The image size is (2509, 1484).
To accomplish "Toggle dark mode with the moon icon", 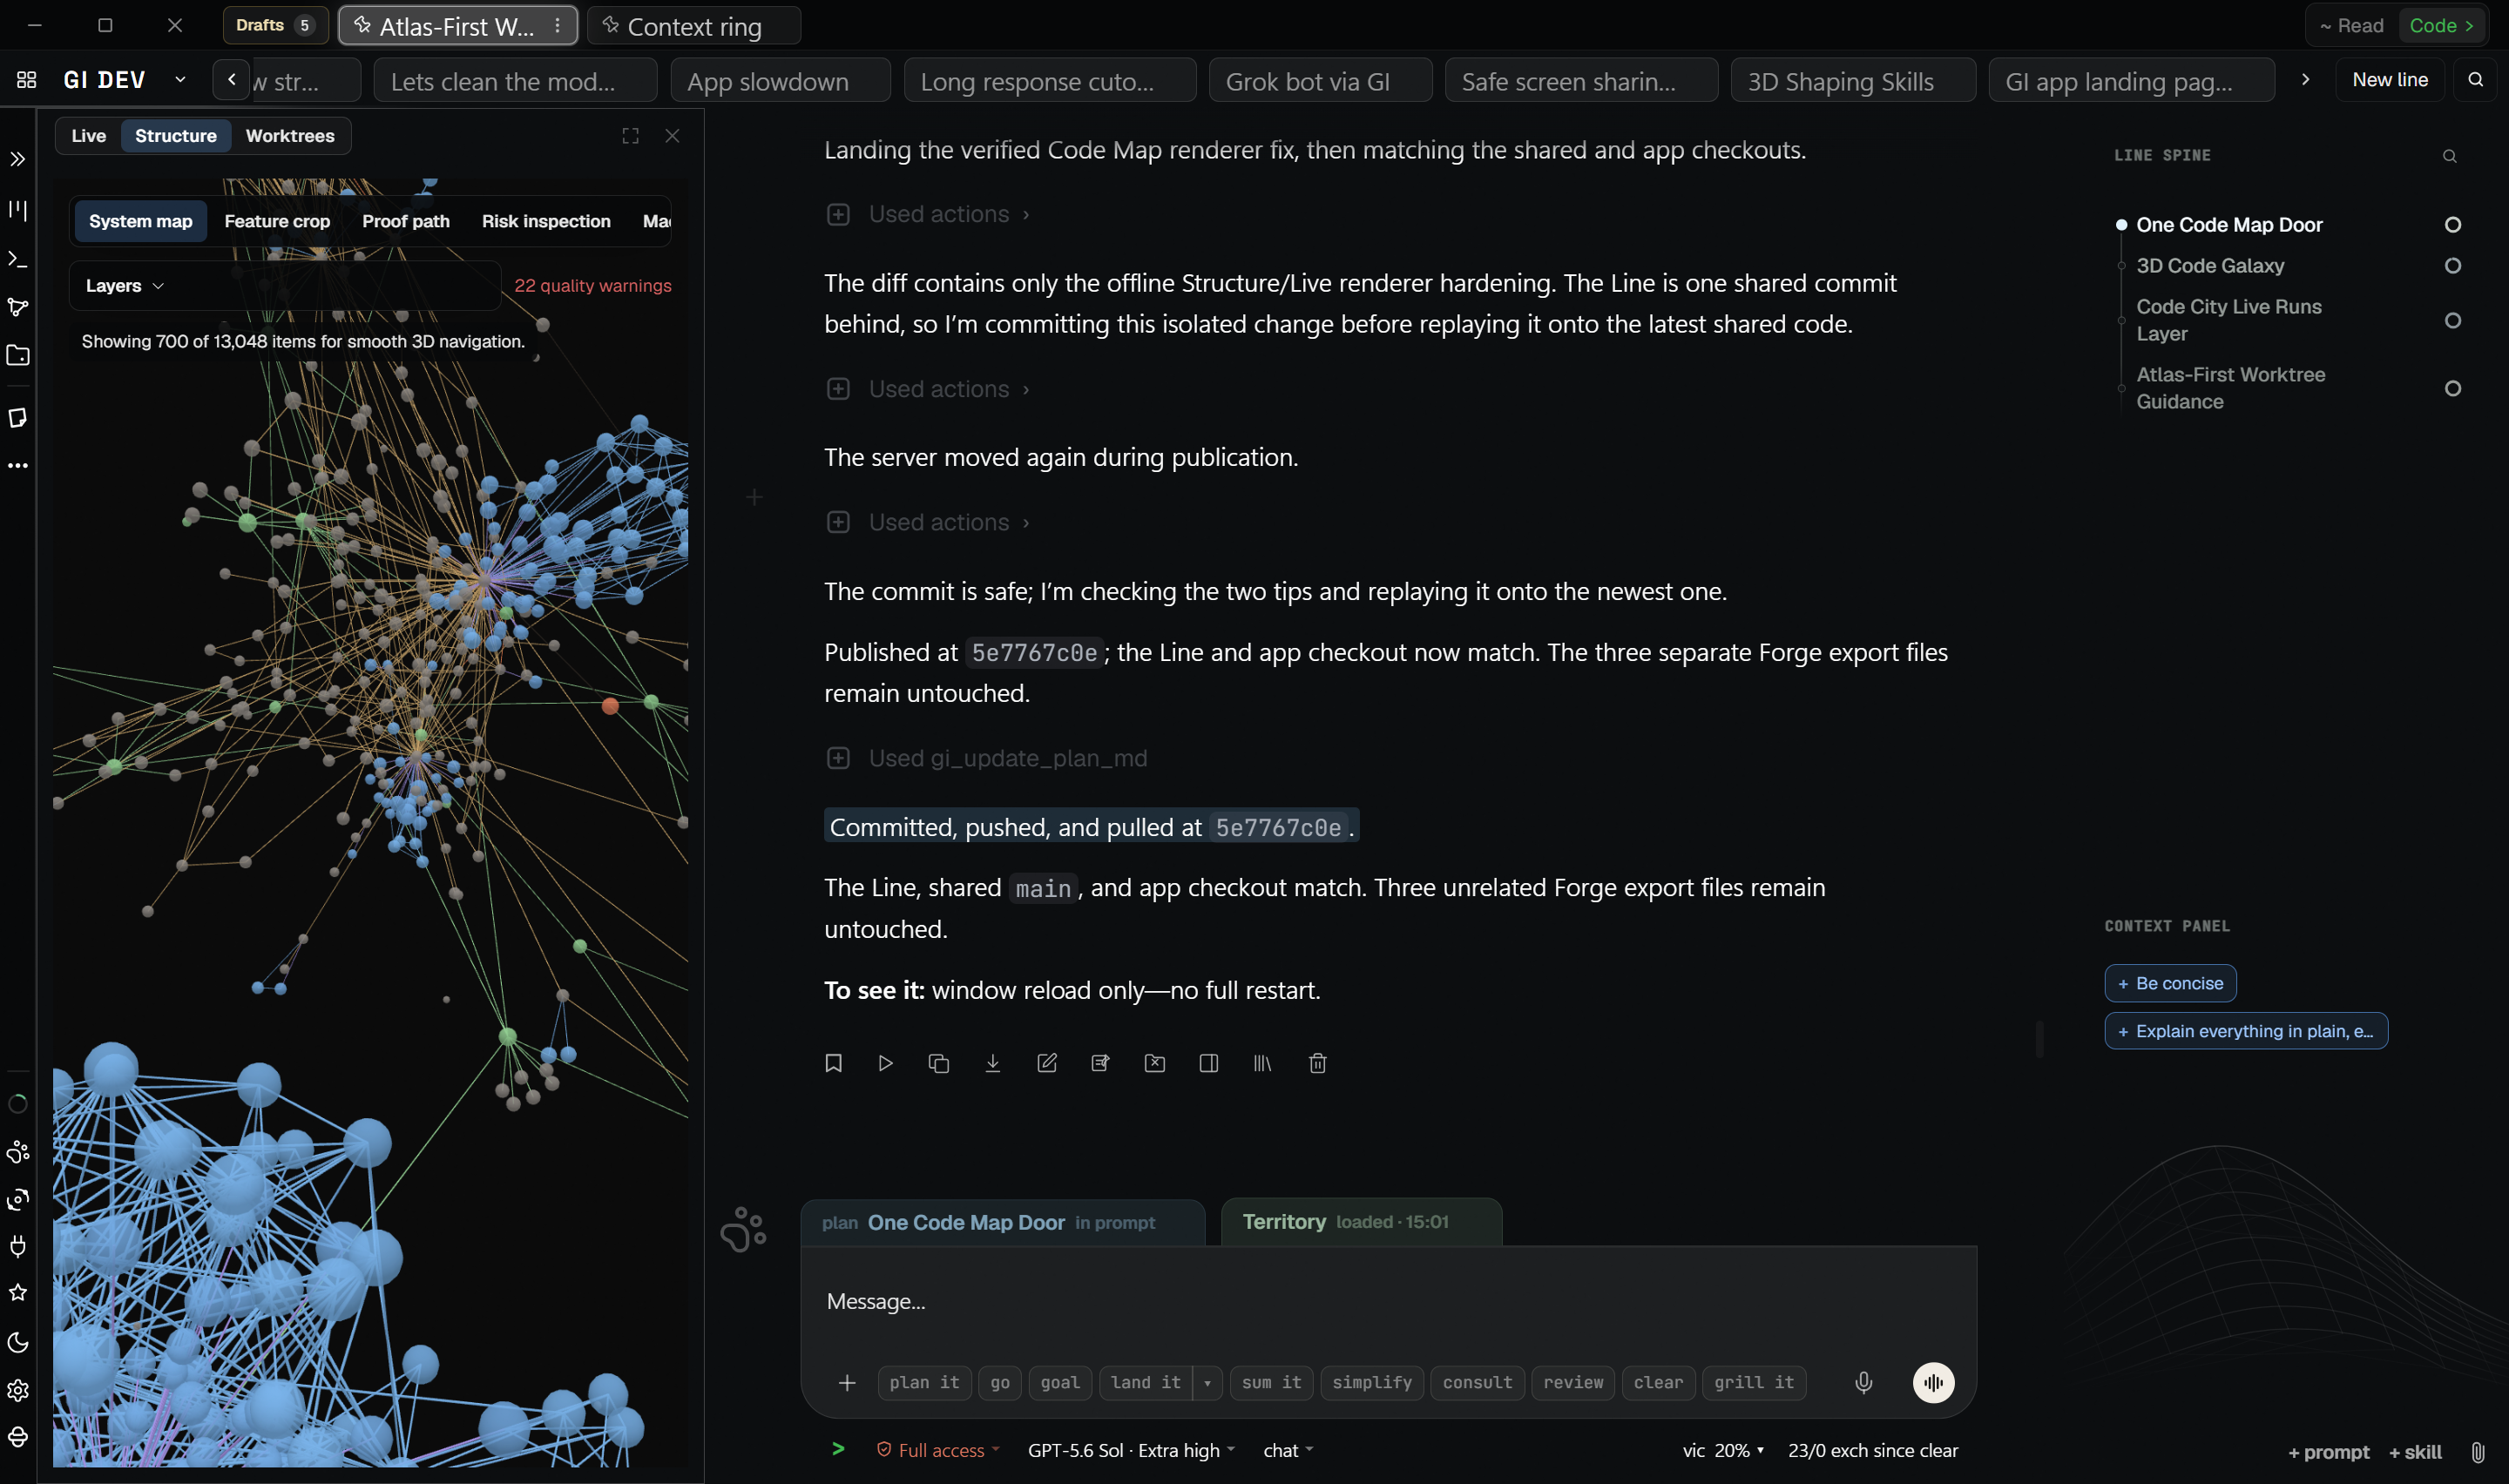I will pyautogui.click(x=18, y=1342).
